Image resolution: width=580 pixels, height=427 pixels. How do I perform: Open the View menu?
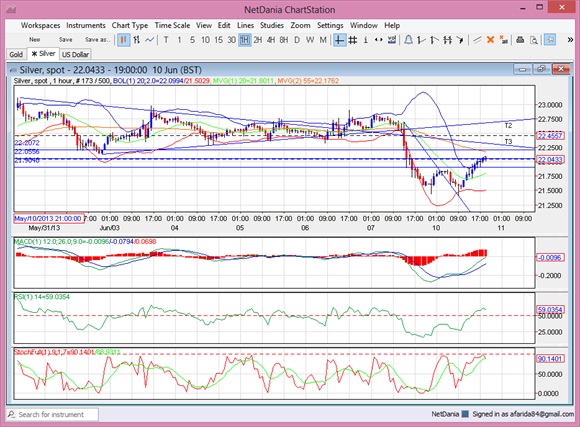click(204, 25)
